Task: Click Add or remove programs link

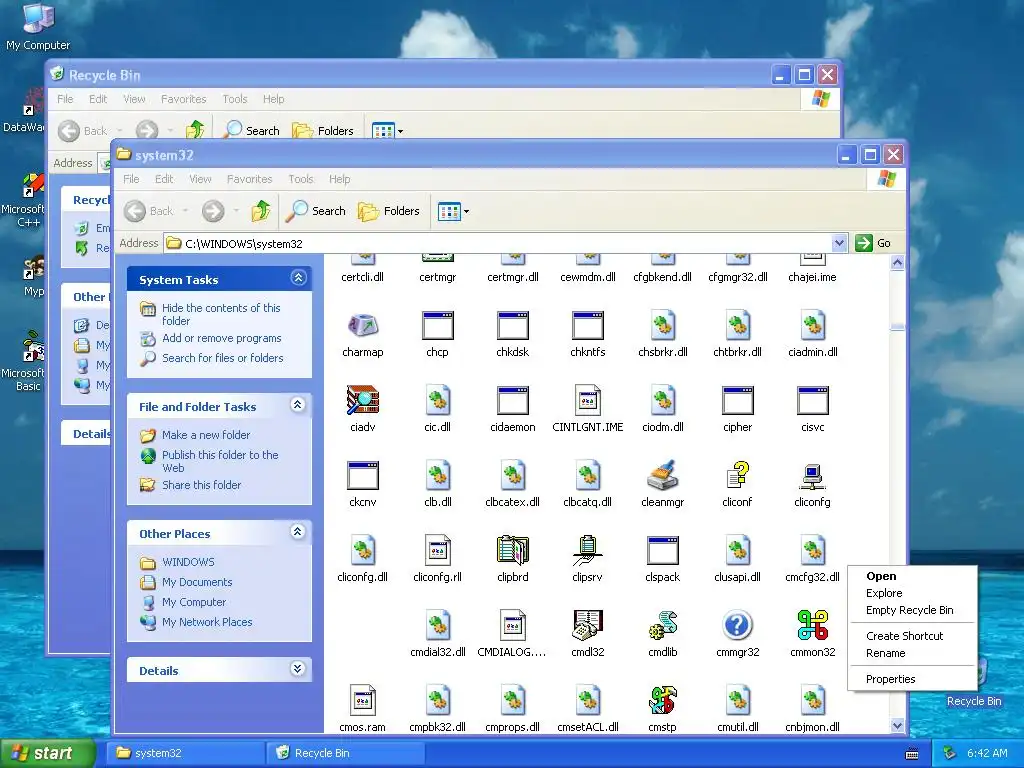Action: 221,338
